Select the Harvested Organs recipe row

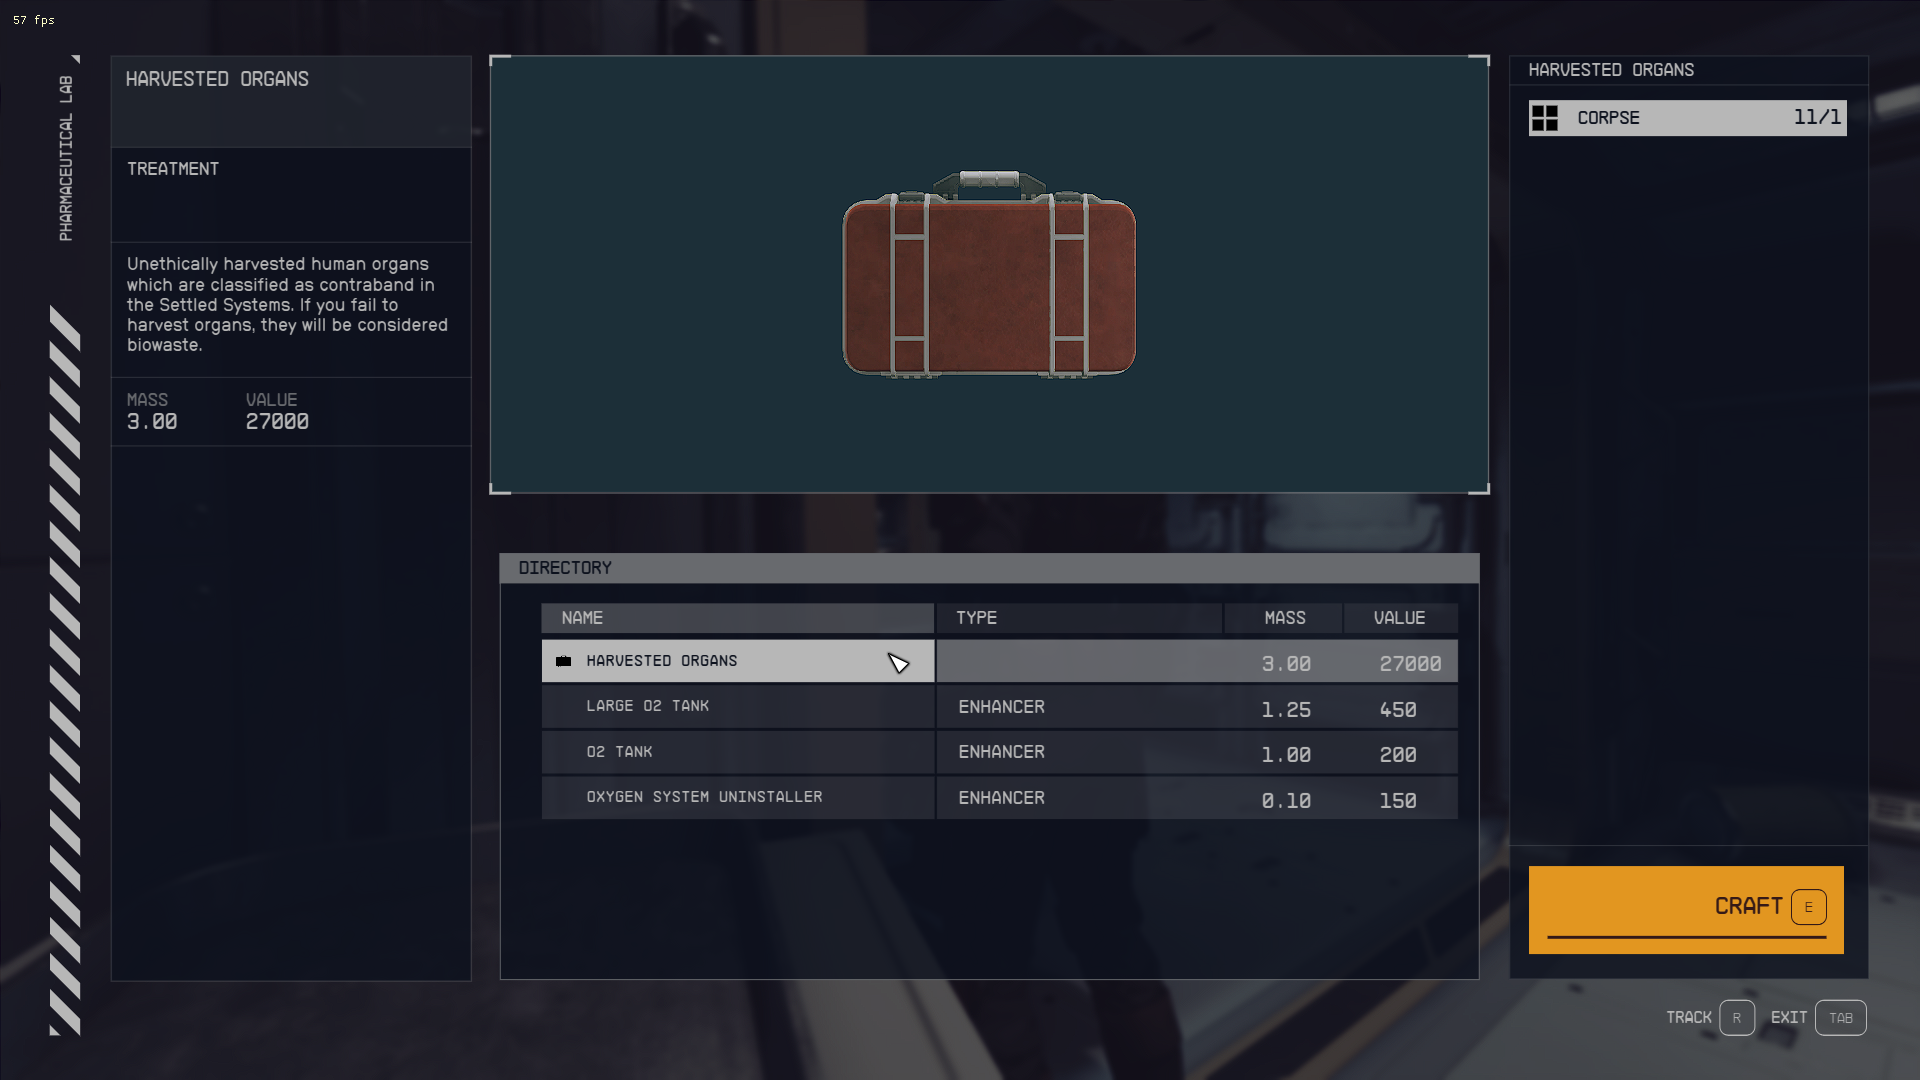[999, 661]
